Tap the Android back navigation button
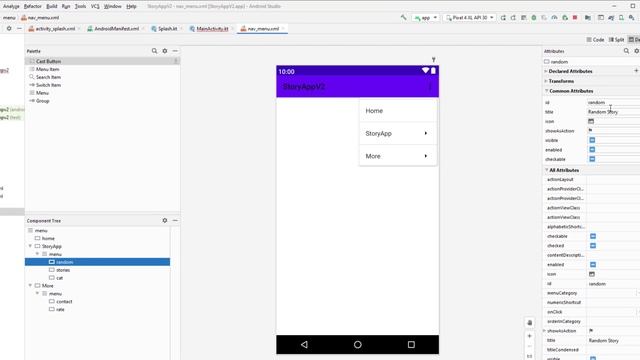This screenshot has width=640, height=360. click(304, 344)
